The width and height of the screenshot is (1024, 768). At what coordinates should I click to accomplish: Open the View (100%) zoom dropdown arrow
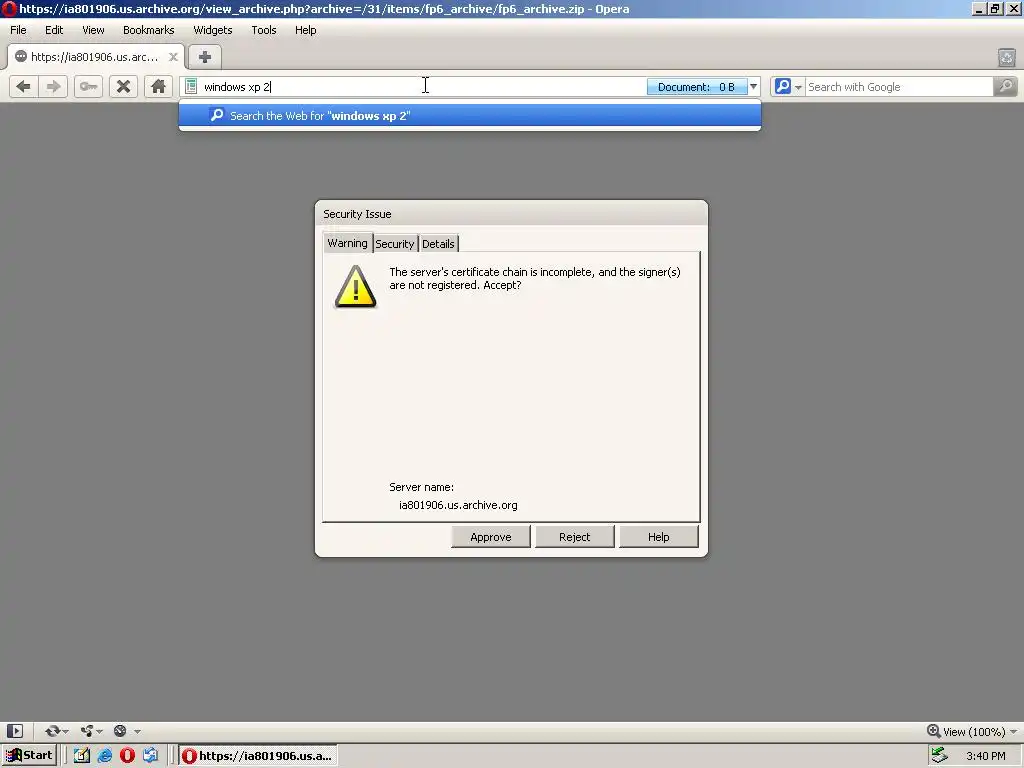click(x=1014, y=731)
